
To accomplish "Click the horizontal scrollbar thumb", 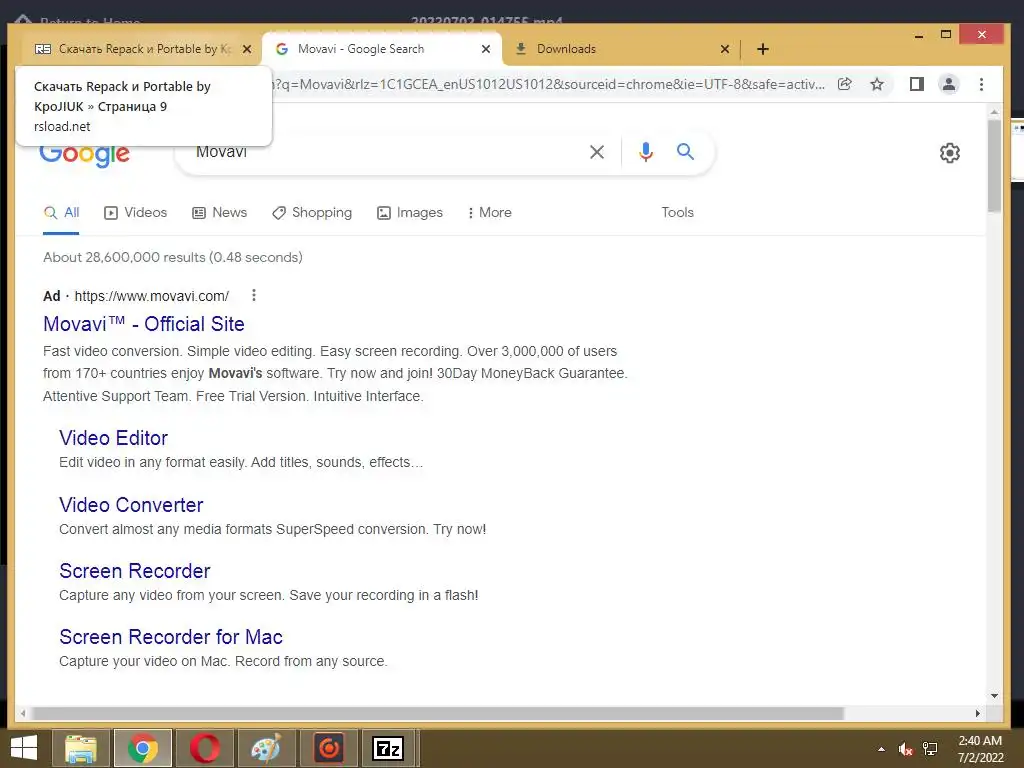I will (x=438, y=713).
